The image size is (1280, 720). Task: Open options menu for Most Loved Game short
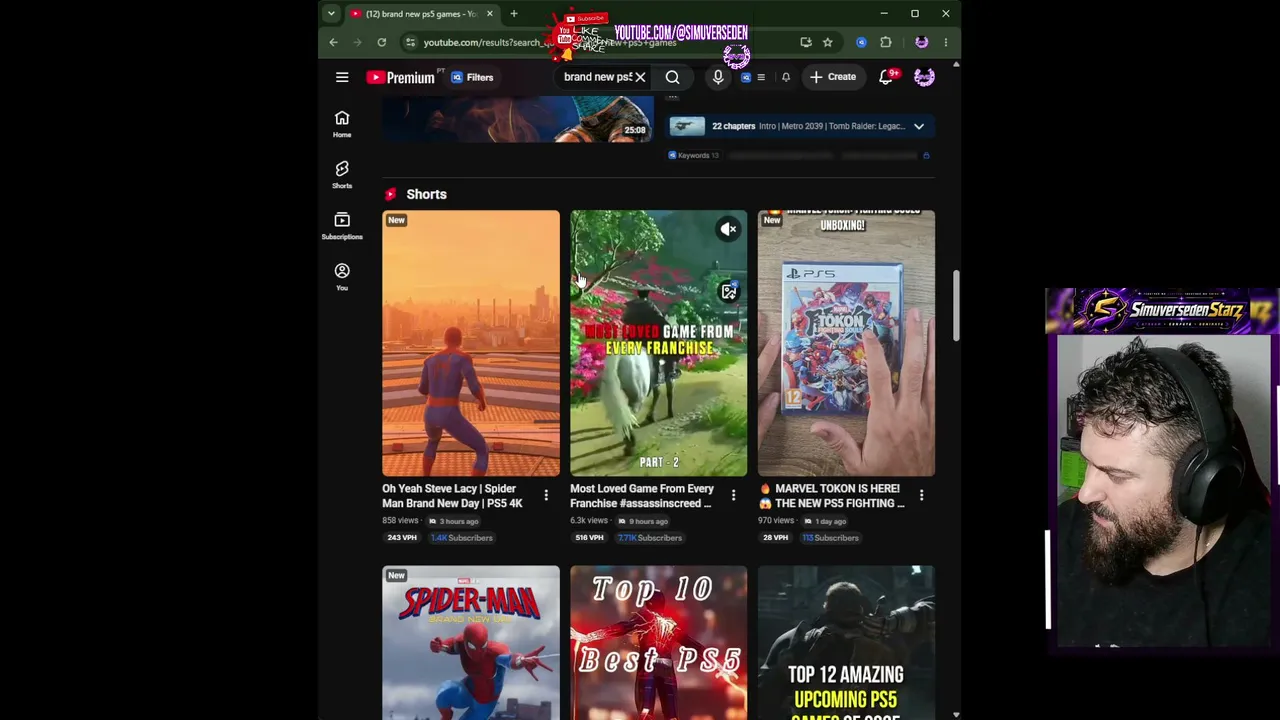click(x=733, y=495)
